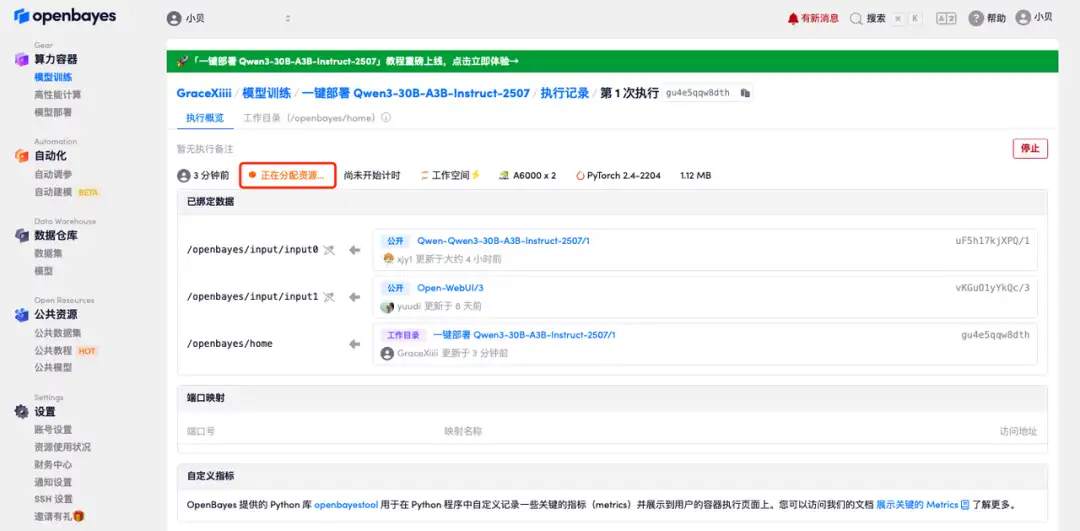Viewport: 1080px width, 531px height.
Task: Click 一键部署 Qwen3-30B-A3B-Instruct-2507 in the breadcrumb
Action: 416,93
